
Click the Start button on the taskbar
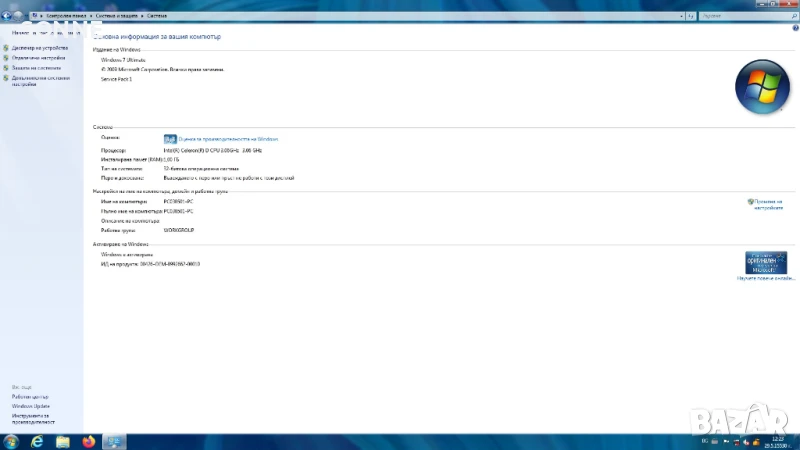click(x=12, y=441)
